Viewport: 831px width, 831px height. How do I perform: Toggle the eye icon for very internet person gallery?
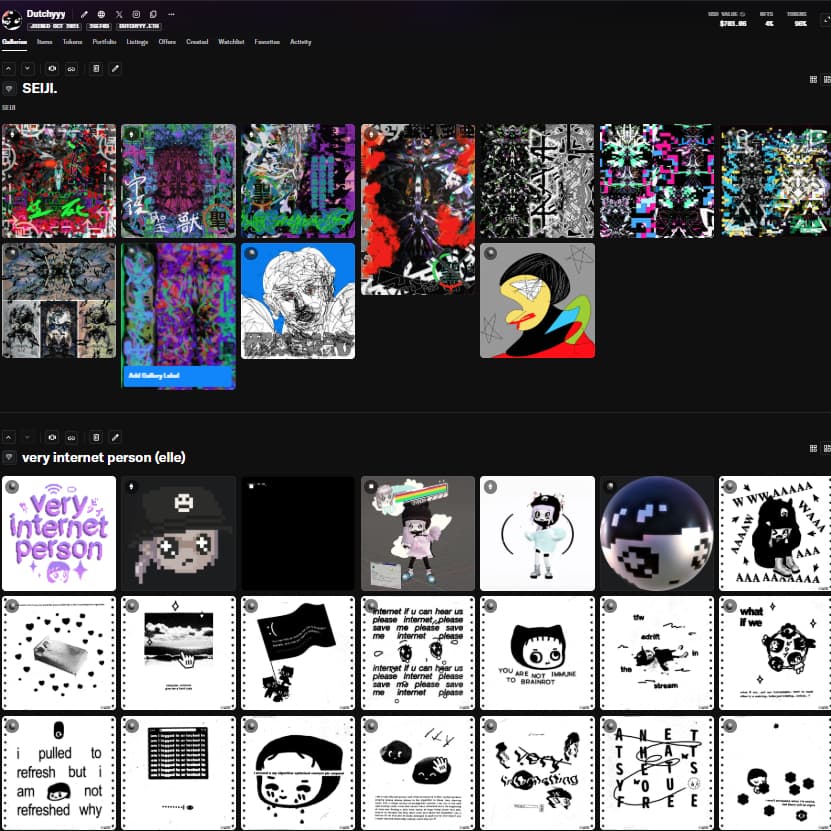coord(52,437)
